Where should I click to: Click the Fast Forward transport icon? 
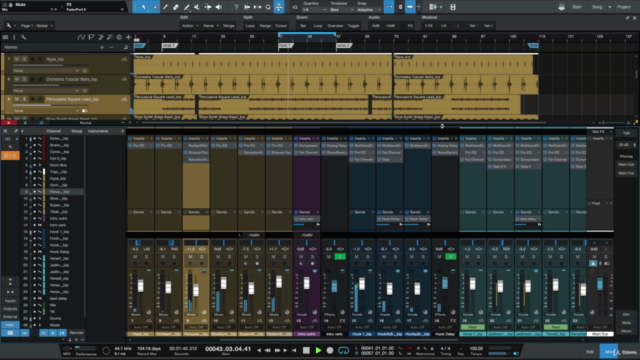click(x=278, y=350)
